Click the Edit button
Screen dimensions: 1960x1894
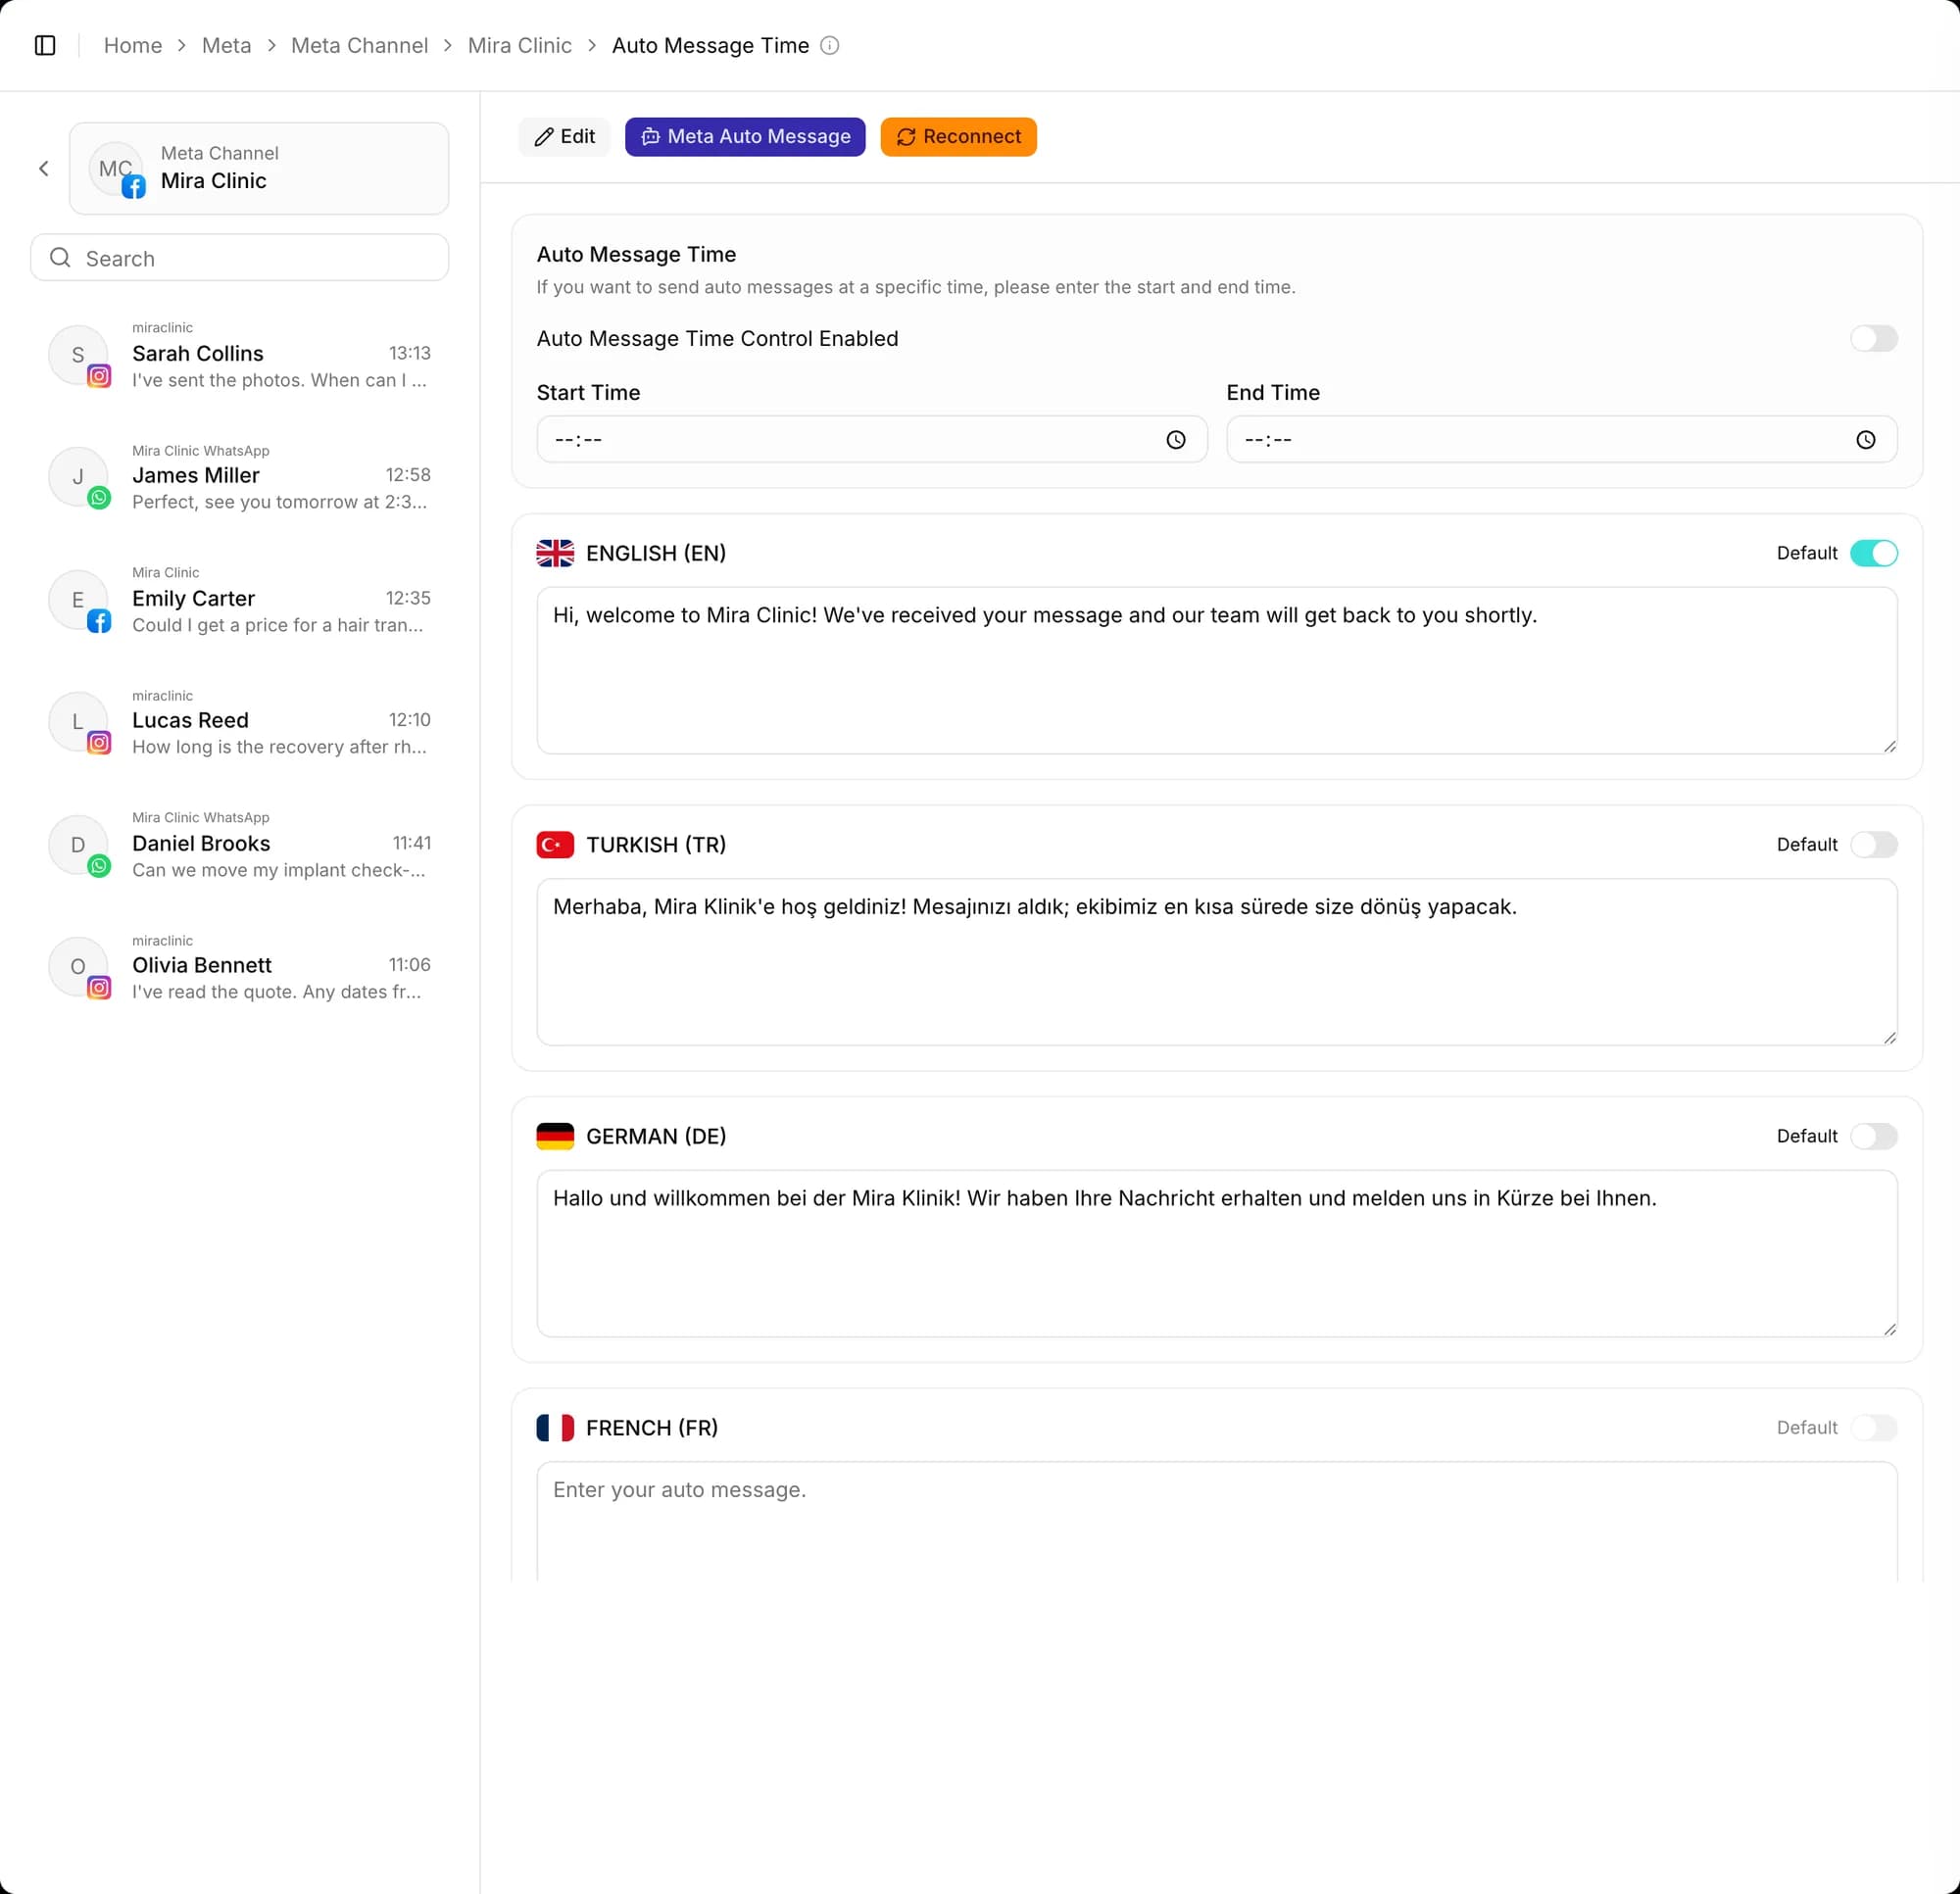pos(564,136)
